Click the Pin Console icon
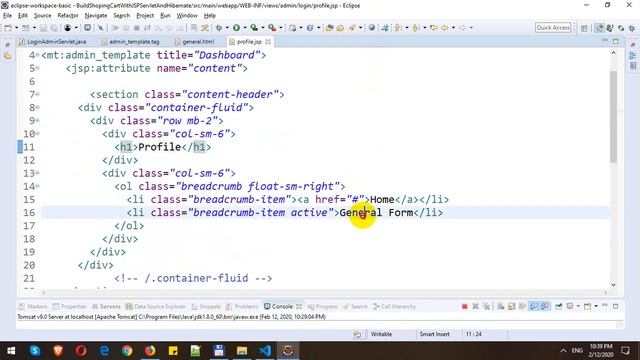The height and width of the screenshot is (360, 640). click(x=558, y=306)
